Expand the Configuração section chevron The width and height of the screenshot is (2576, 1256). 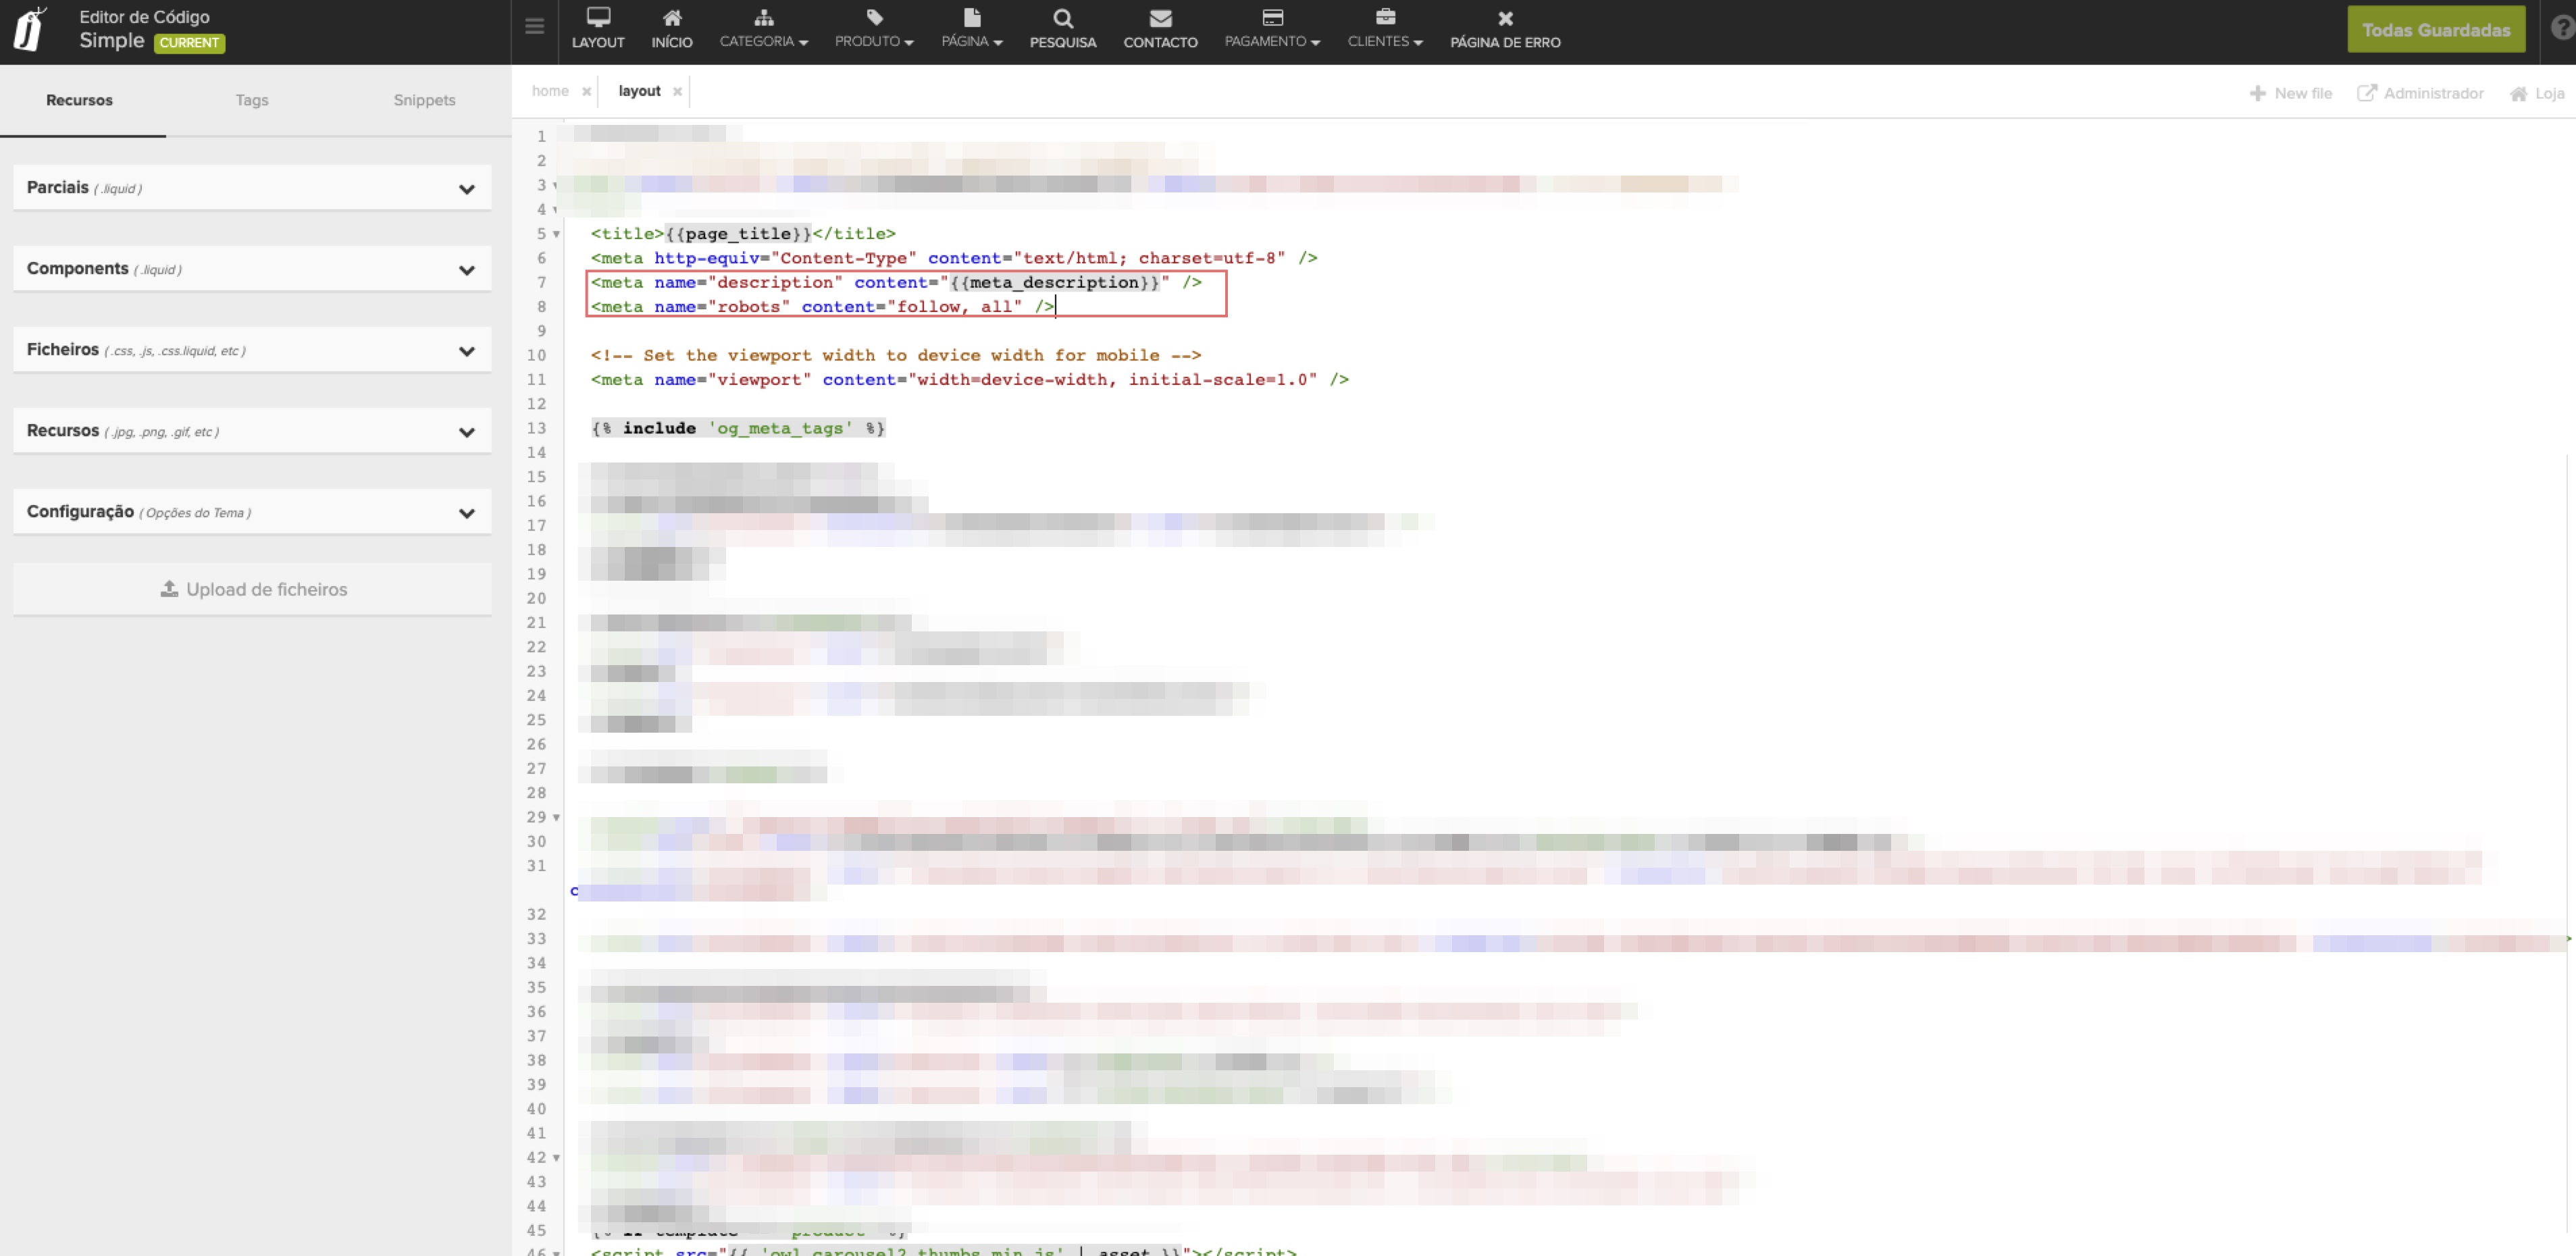coord(467,513)
